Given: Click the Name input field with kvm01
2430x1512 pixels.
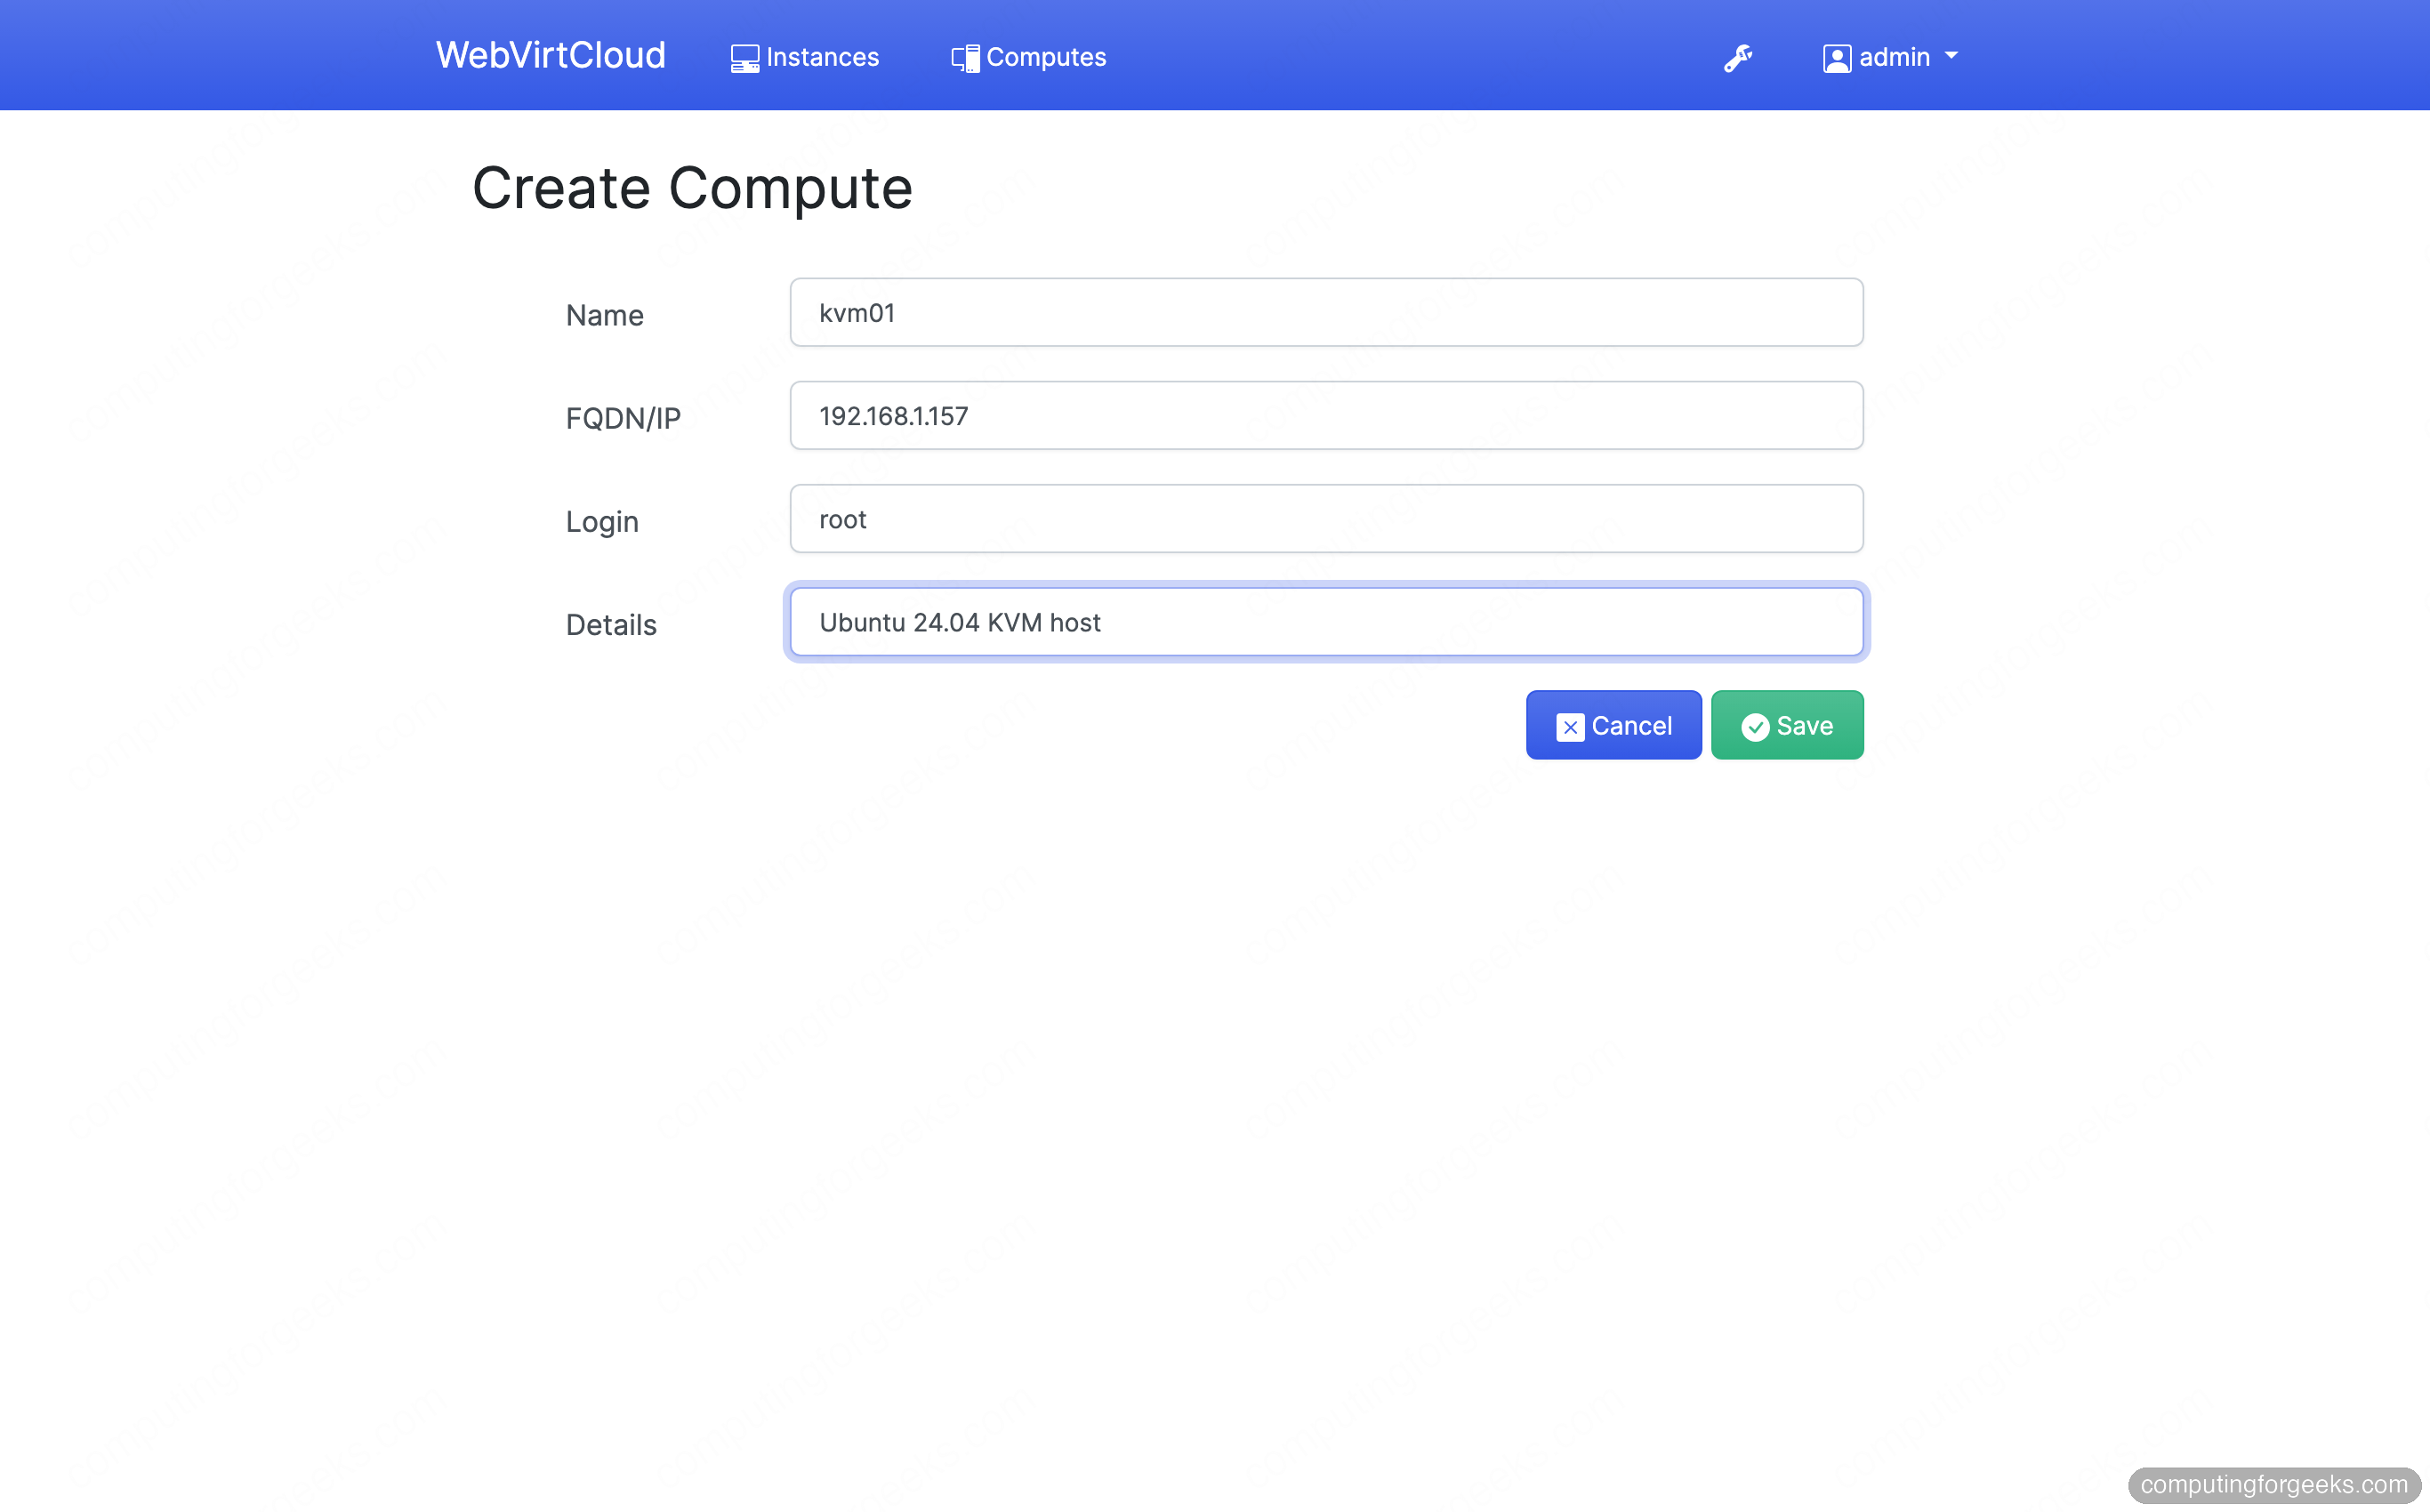Looking at the screenshot, I should click(x=1326, y=312).
